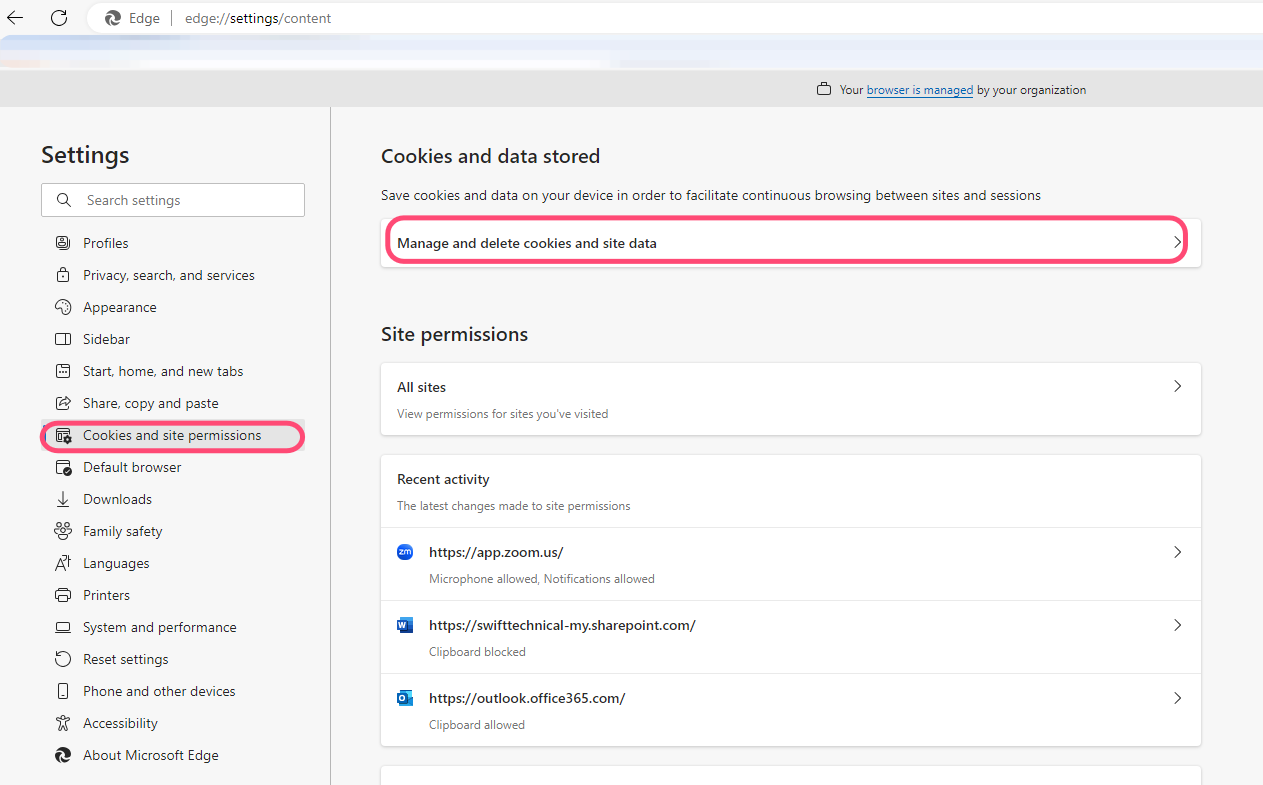Open the browser is managed link

click(x=919, y=89)
